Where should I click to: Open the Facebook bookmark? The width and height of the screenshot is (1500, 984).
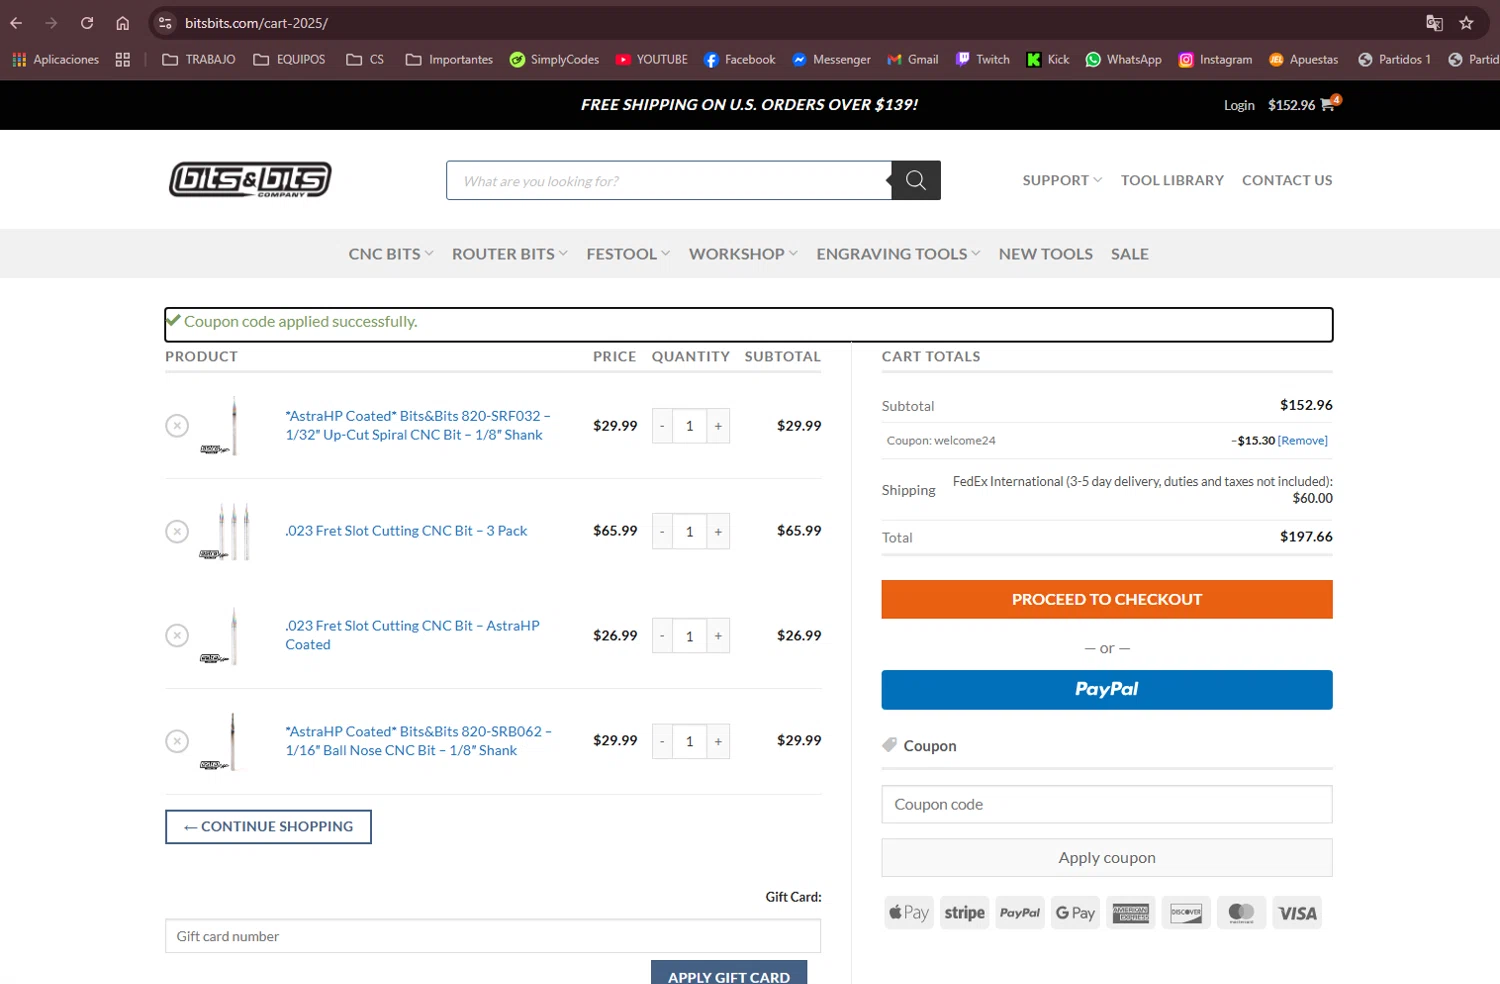pyautogui.click(x=740, y=60)
